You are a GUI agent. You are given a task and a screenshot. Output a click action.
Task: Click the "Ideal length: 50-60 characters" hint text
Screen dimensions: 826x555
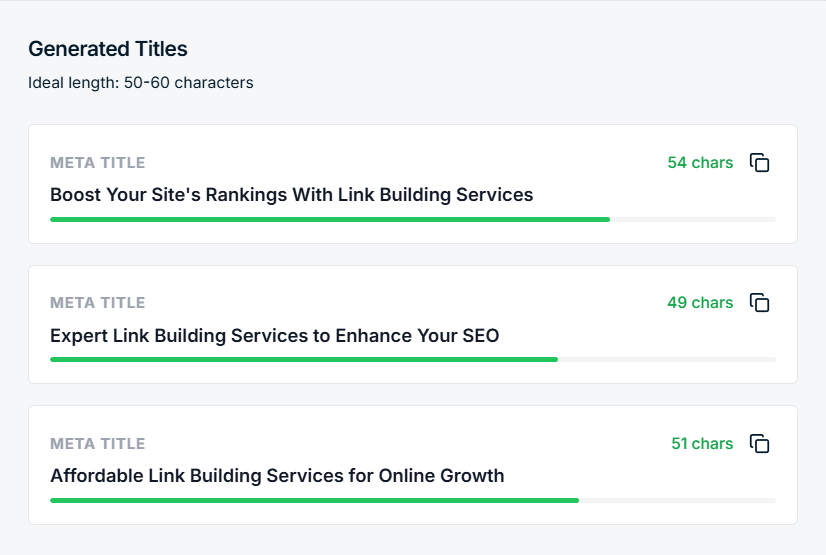[141, 83]
